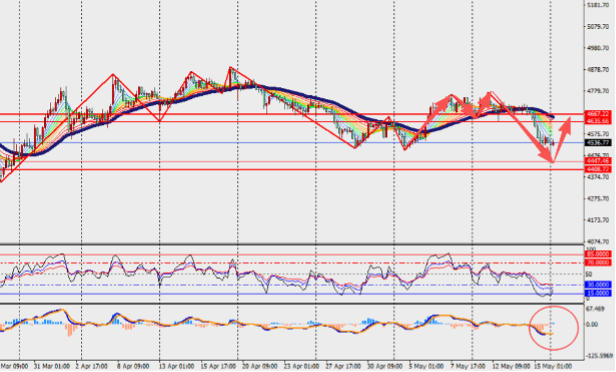Click the 4575.70 price axis label

(x=598, y=134)
